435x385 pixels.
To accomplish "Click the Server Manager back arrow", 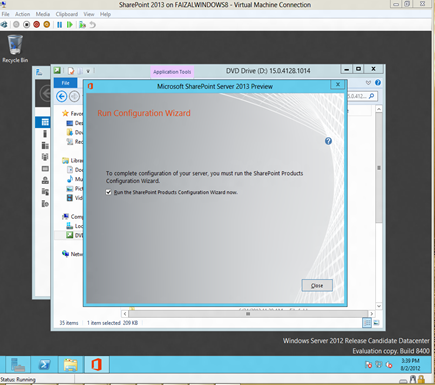I will (x=46, y=93).
